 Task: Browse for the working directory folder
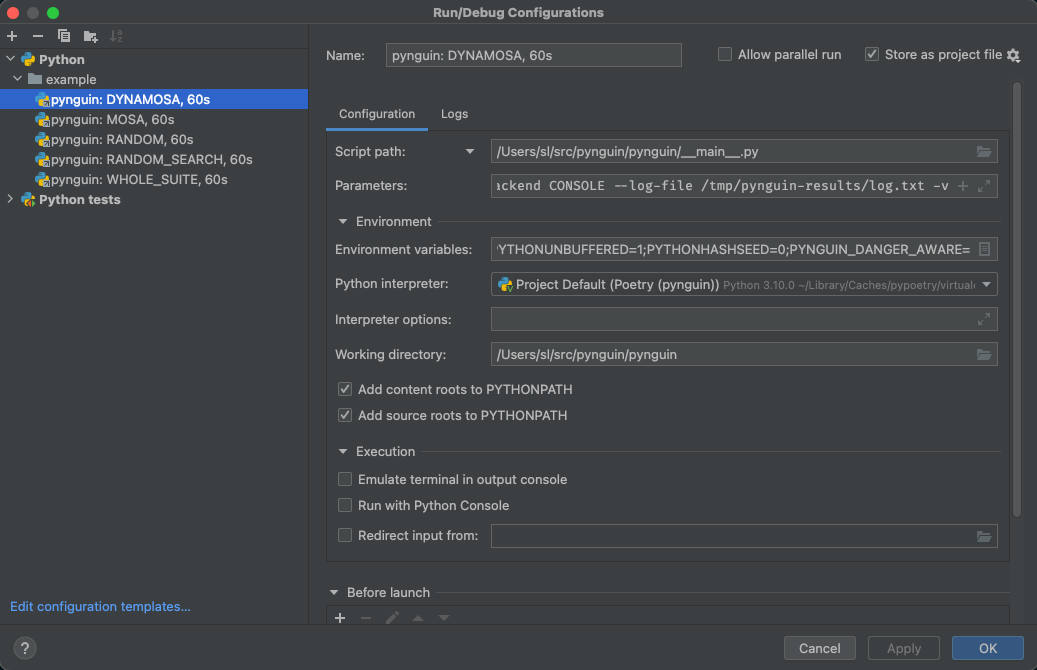pyautogui.click(x=984, y=355)
